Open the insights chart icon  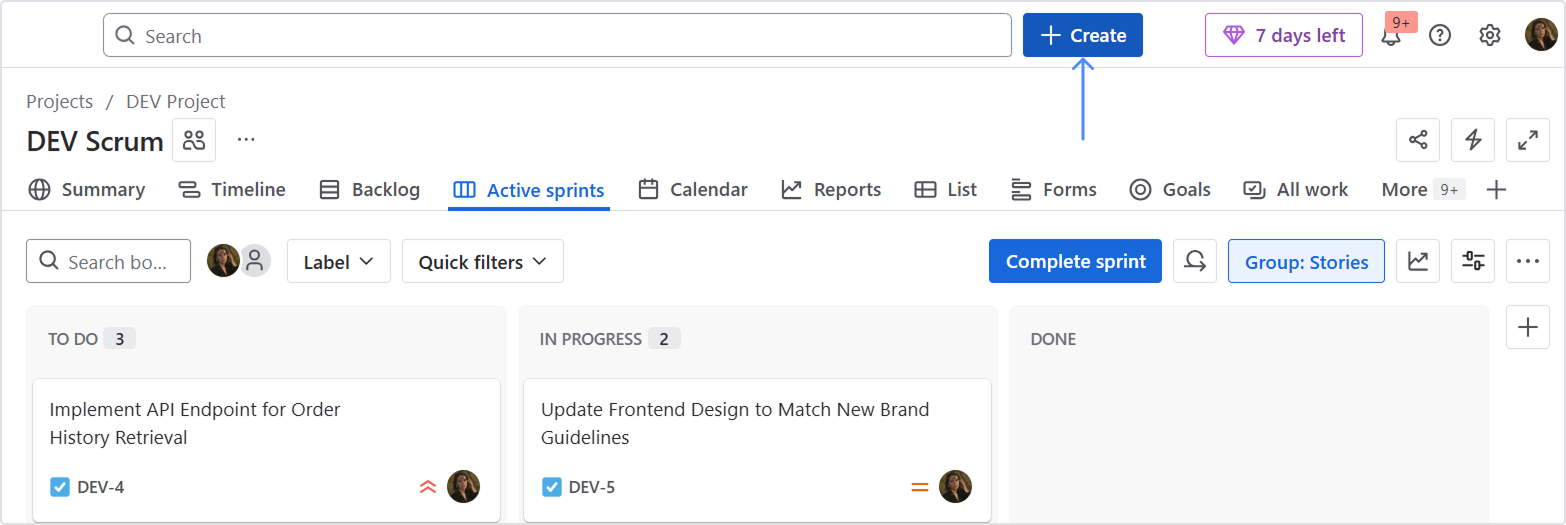point(1418,261)
